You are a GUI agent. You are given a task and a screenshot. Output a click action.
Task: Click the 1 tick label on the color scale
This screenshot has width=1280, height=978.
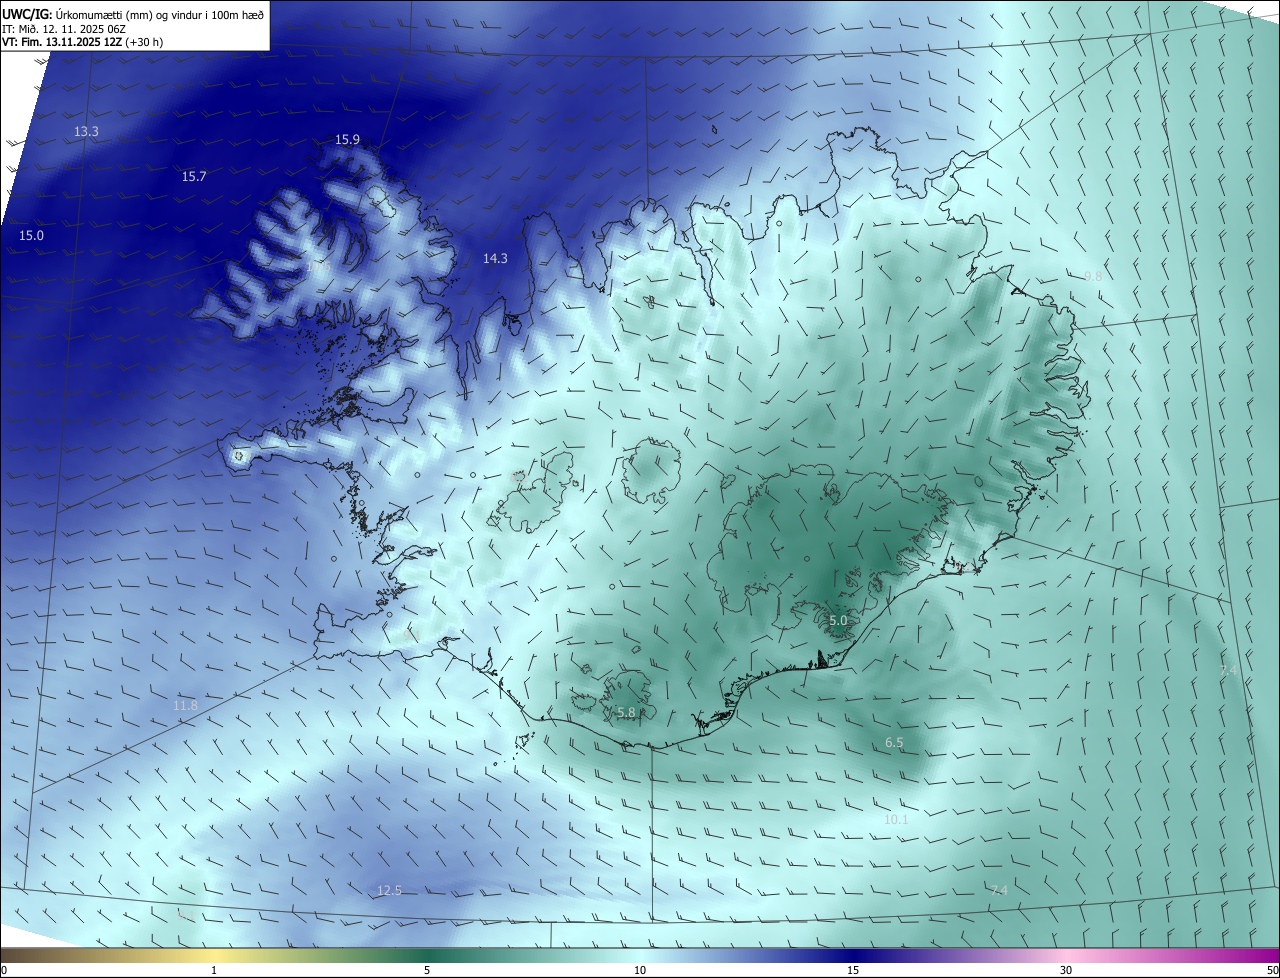coord(214,970)
